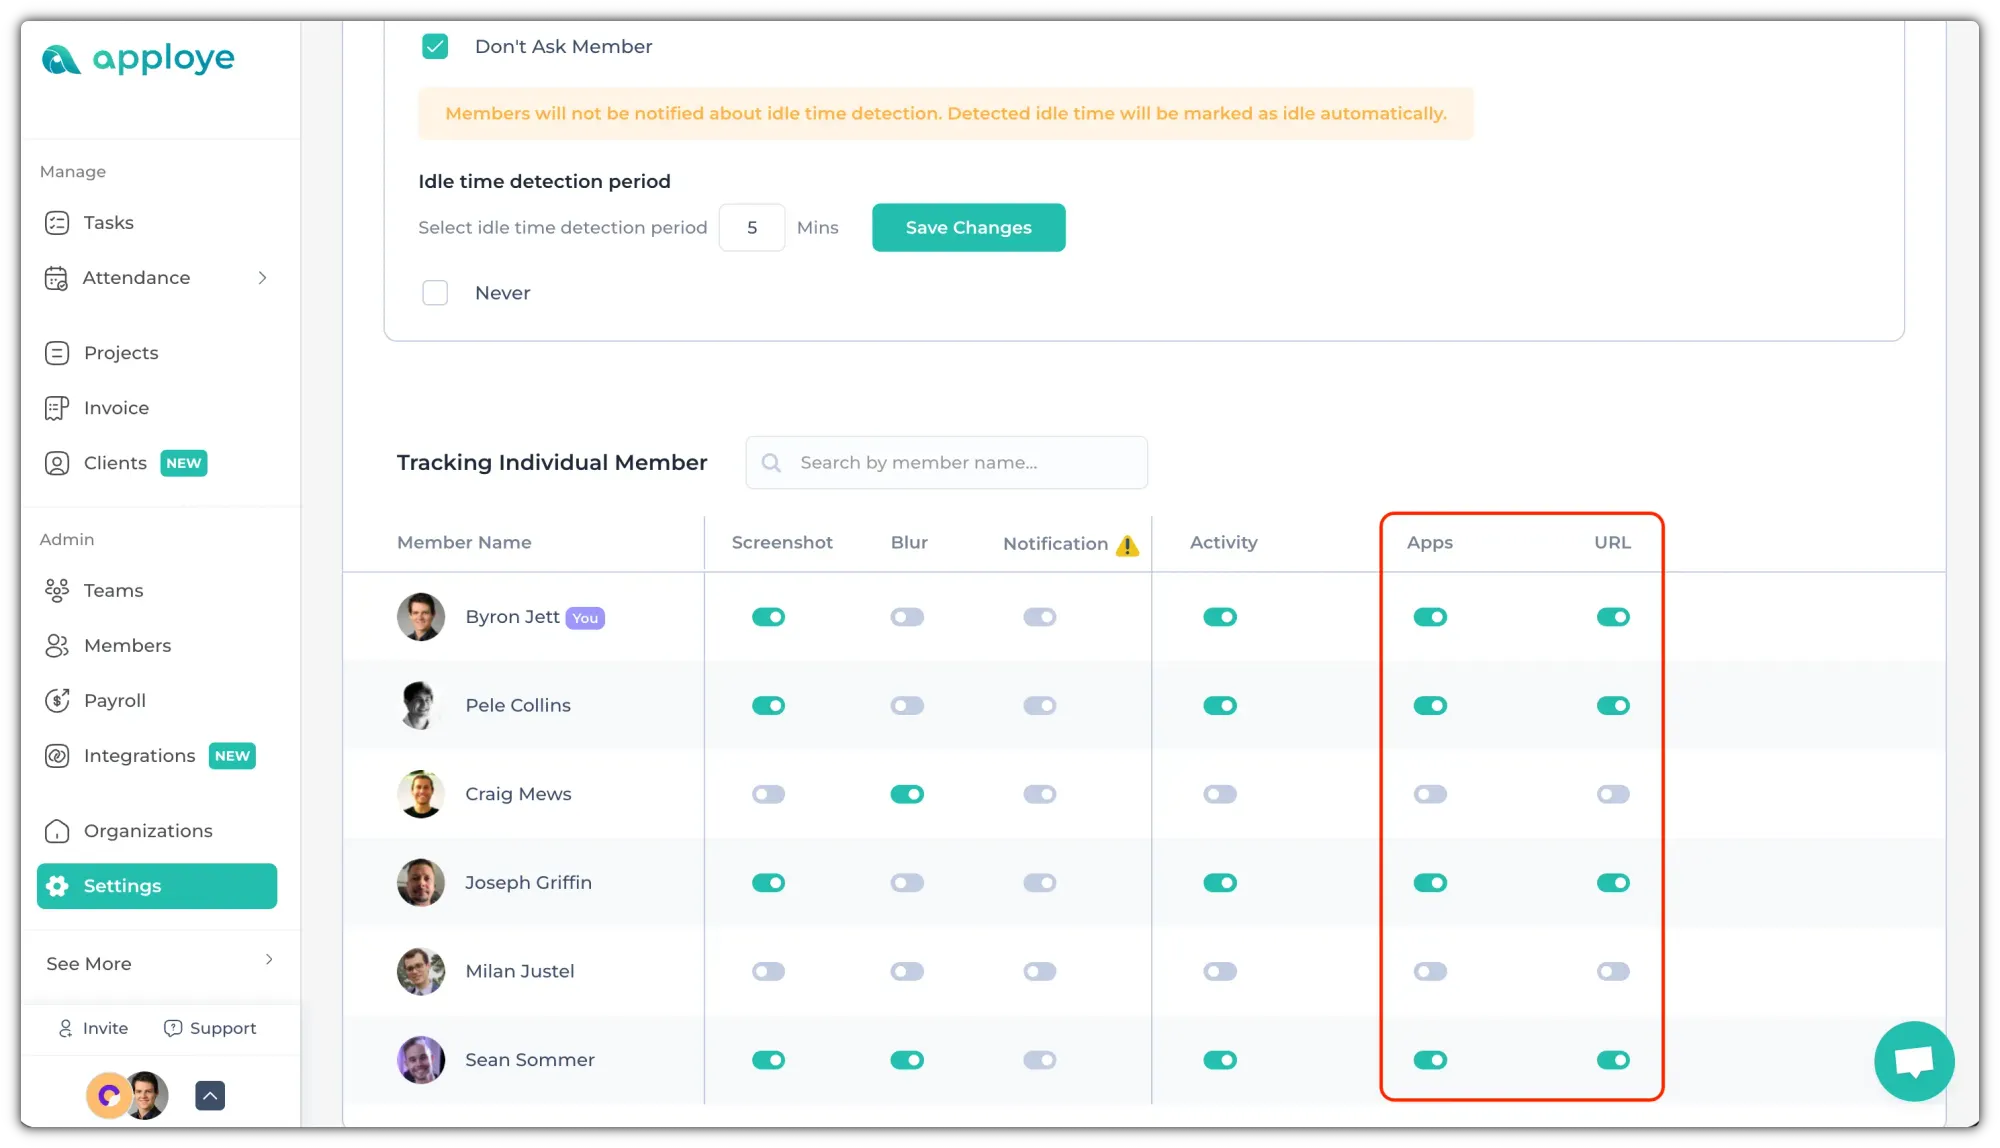Click the Organizations home icon
Viewport: 2000px width, 1148px height.
[x=57, y=831]
